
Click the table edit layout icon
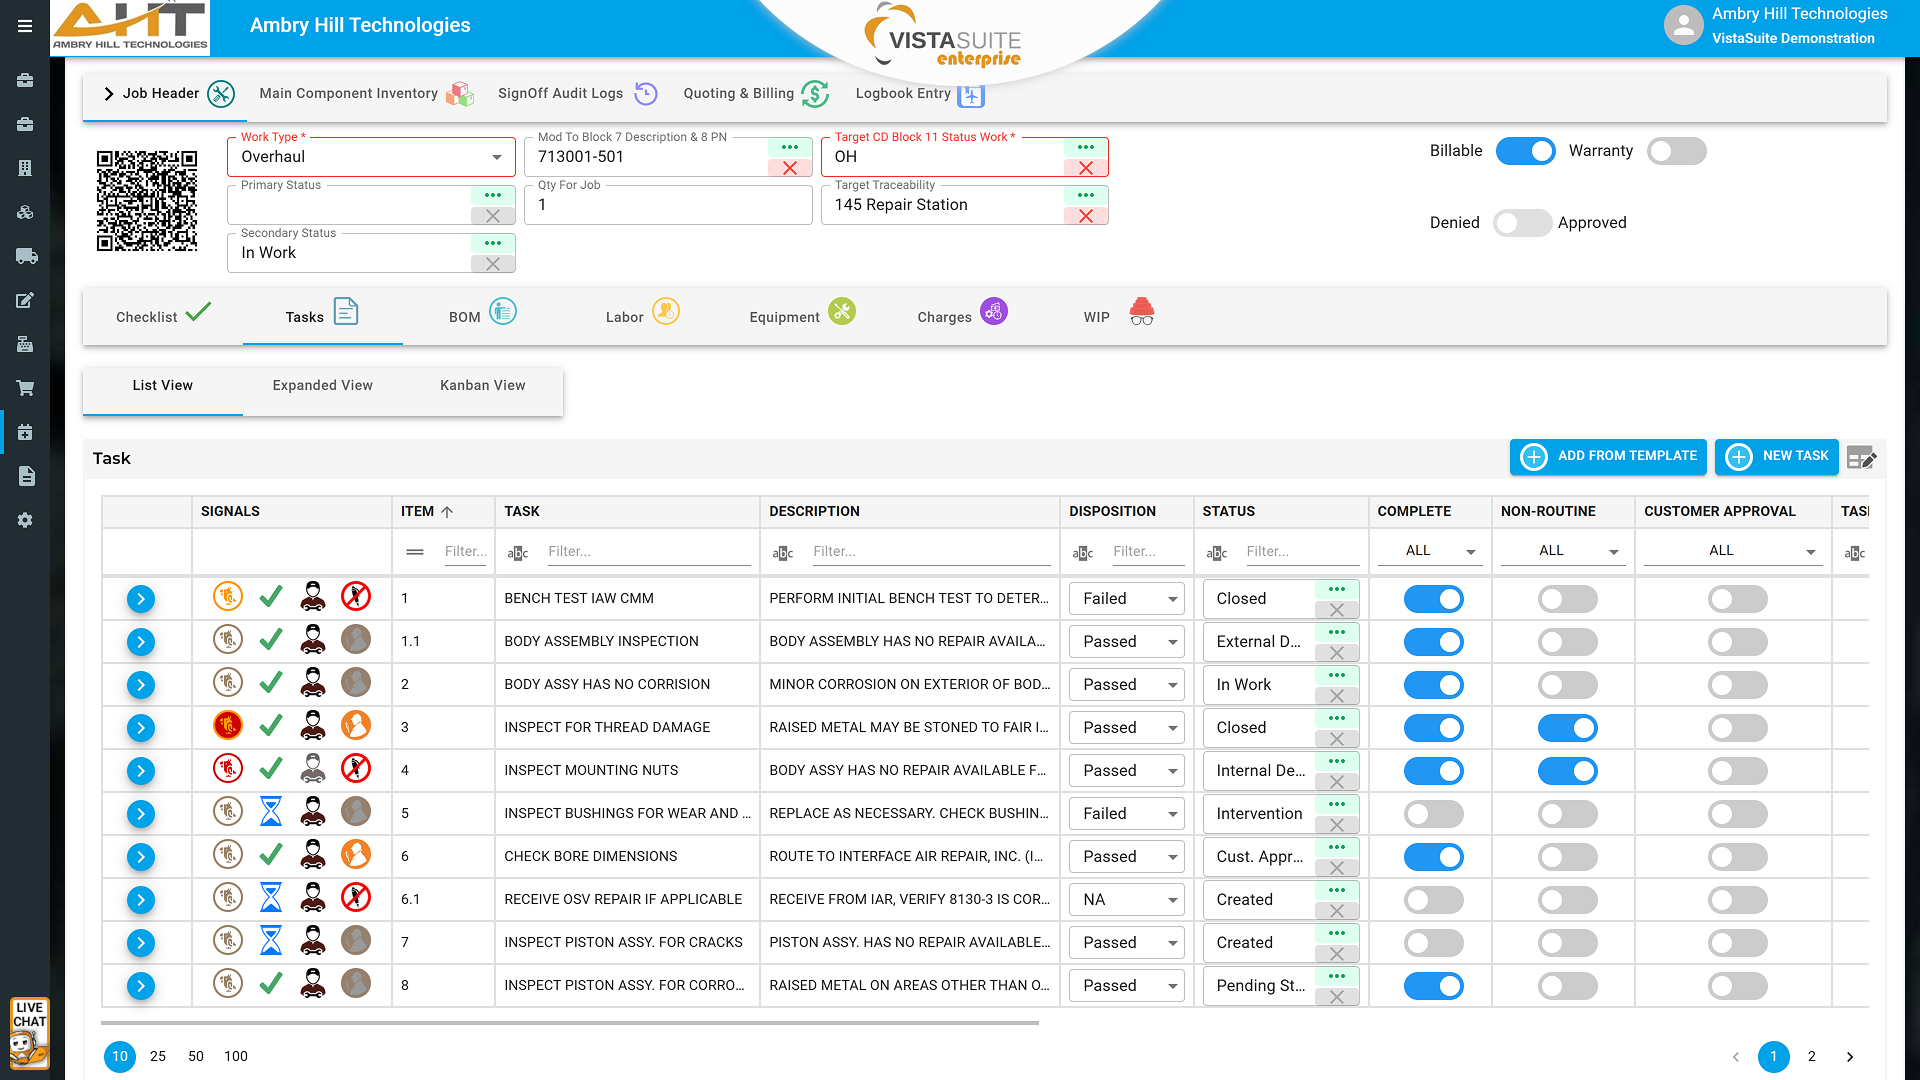1861,458
